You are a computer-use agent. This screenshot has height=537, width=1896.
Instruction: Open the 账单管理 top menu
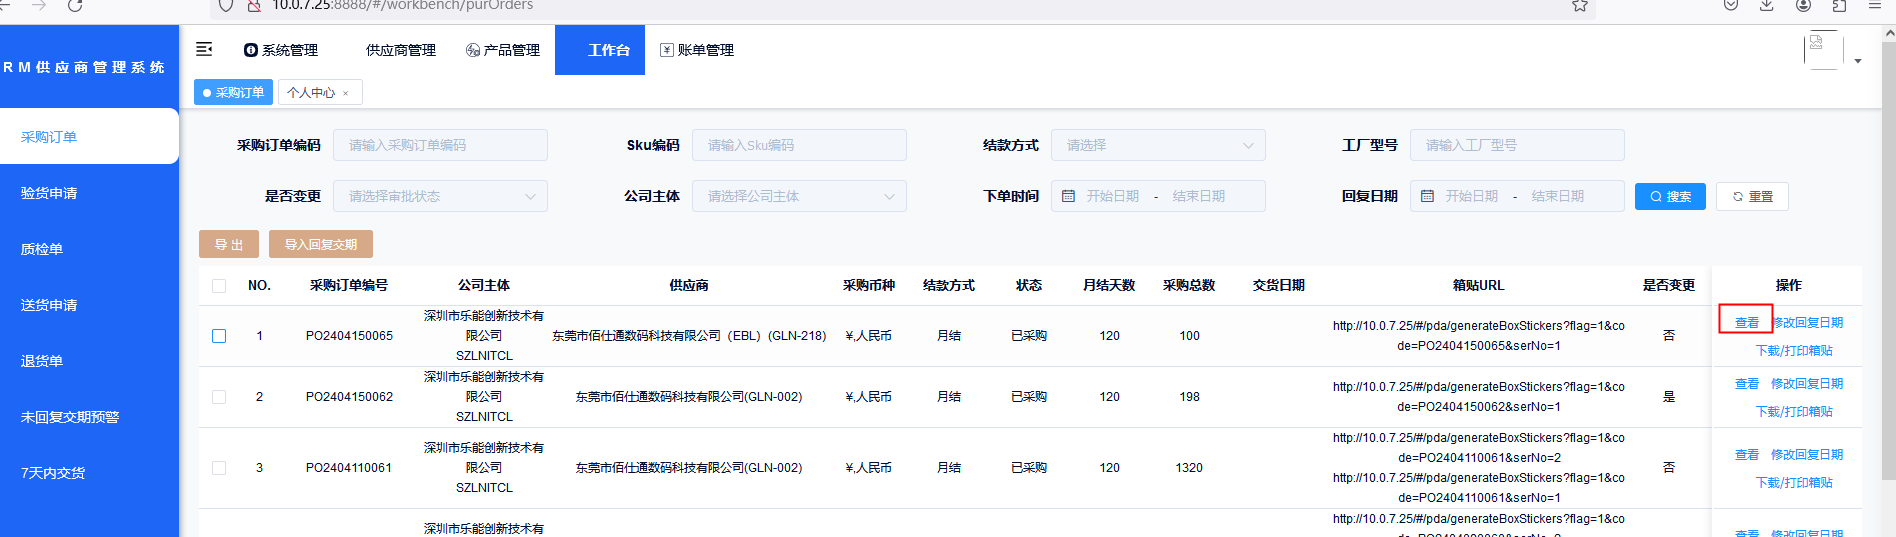click(697, 50)
